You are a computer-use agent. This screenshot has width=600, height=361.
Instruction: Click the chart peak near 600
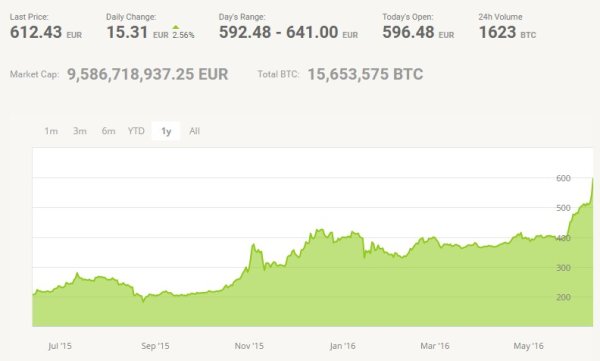(592, 179)
